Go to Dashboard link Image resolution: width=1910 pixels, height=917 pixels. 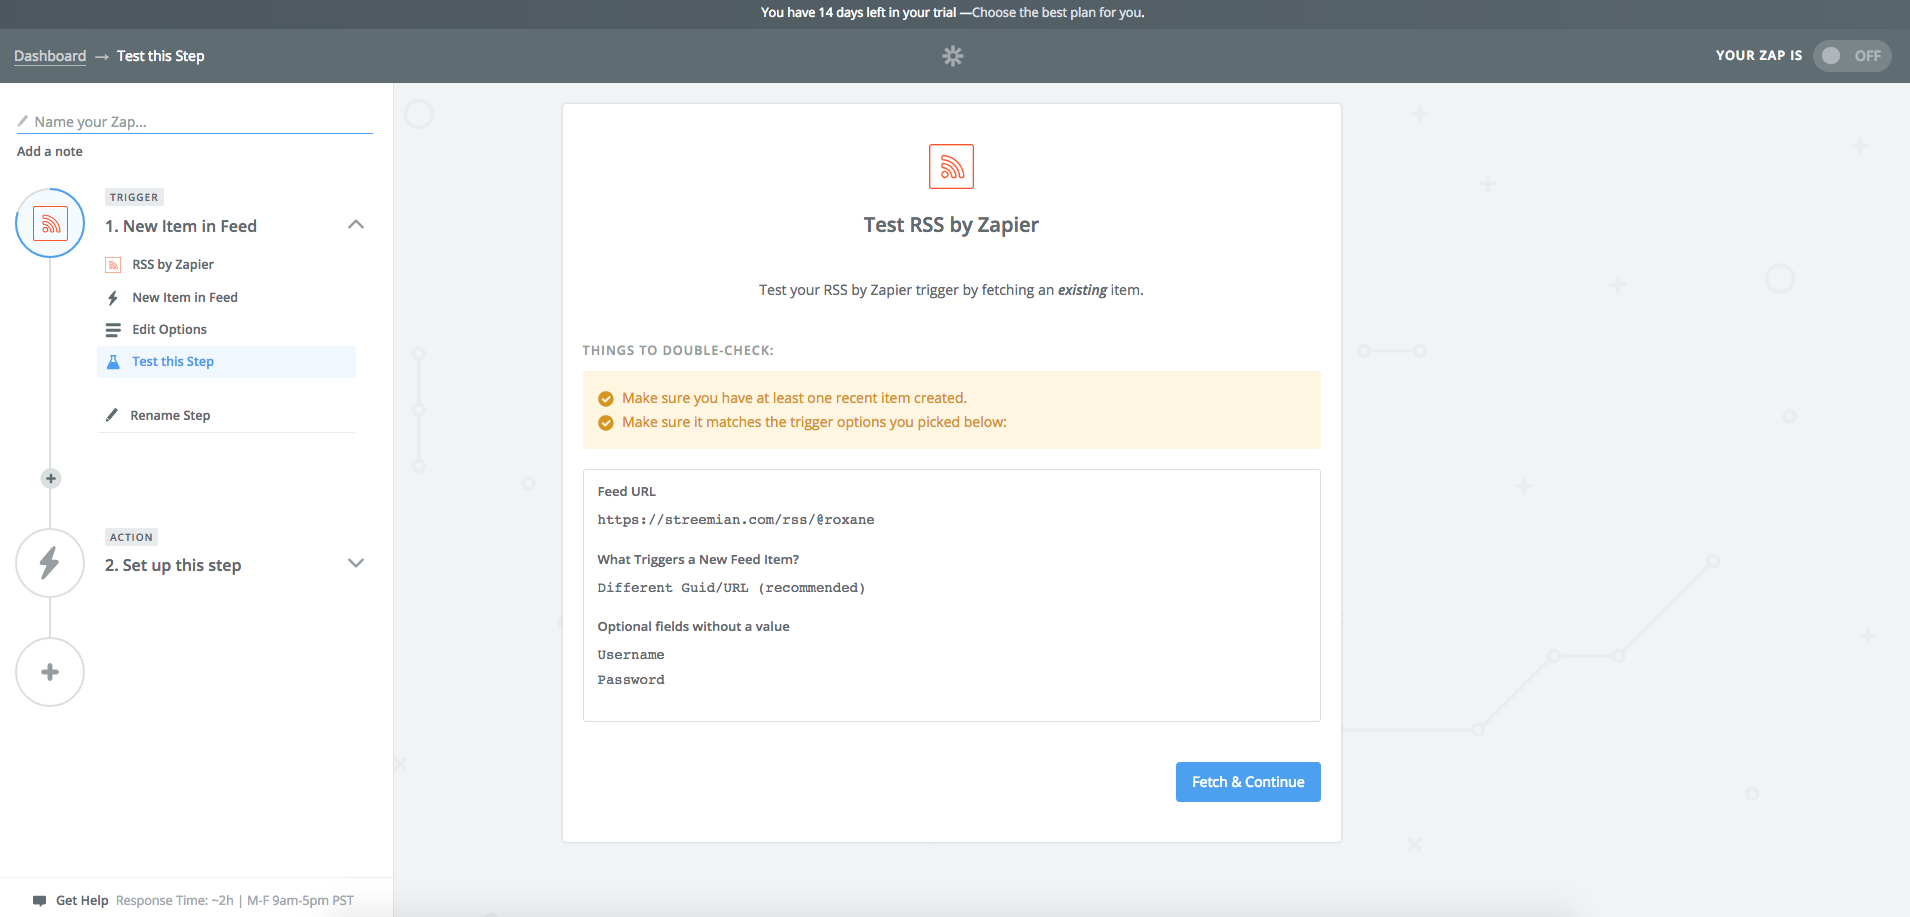tap(50, 56)
